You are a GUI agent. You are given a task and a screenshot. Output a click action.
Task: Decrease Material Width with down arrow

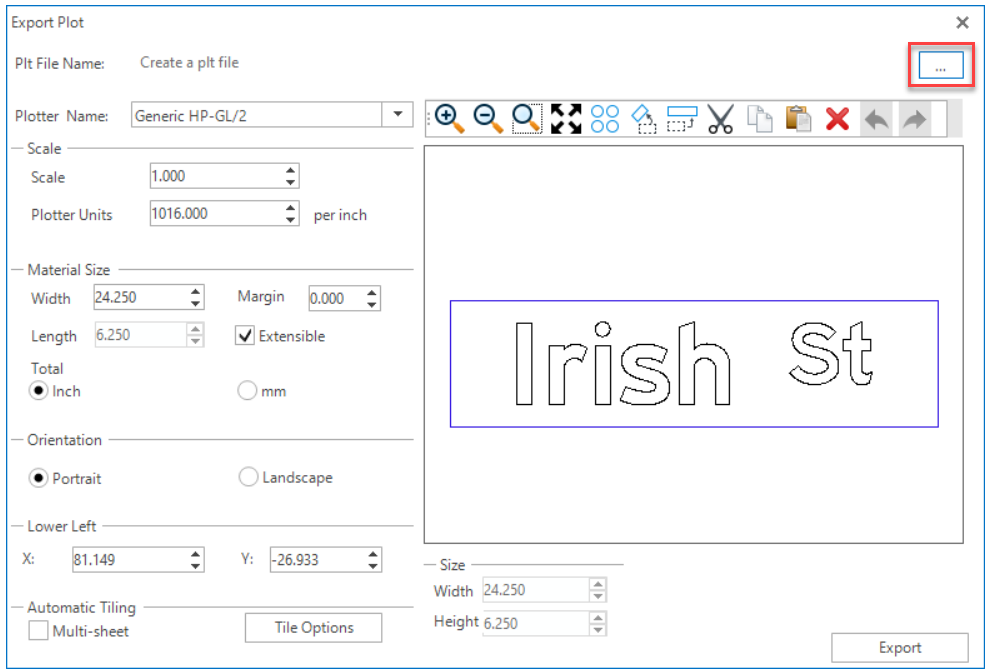click(195, 303)
